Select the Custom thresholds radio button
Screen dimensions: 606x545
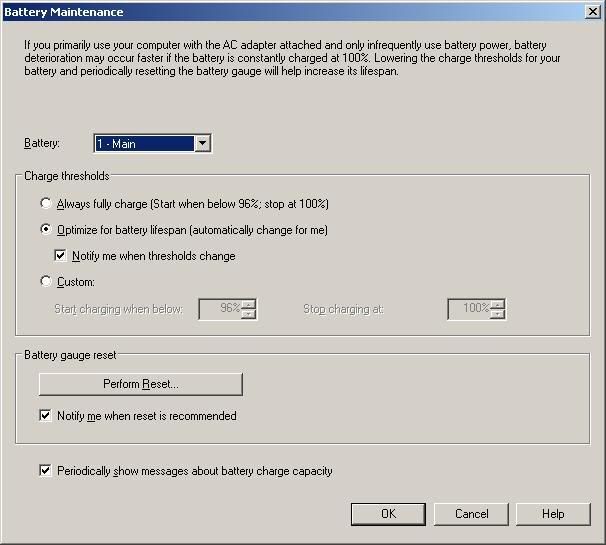[46, 282]
